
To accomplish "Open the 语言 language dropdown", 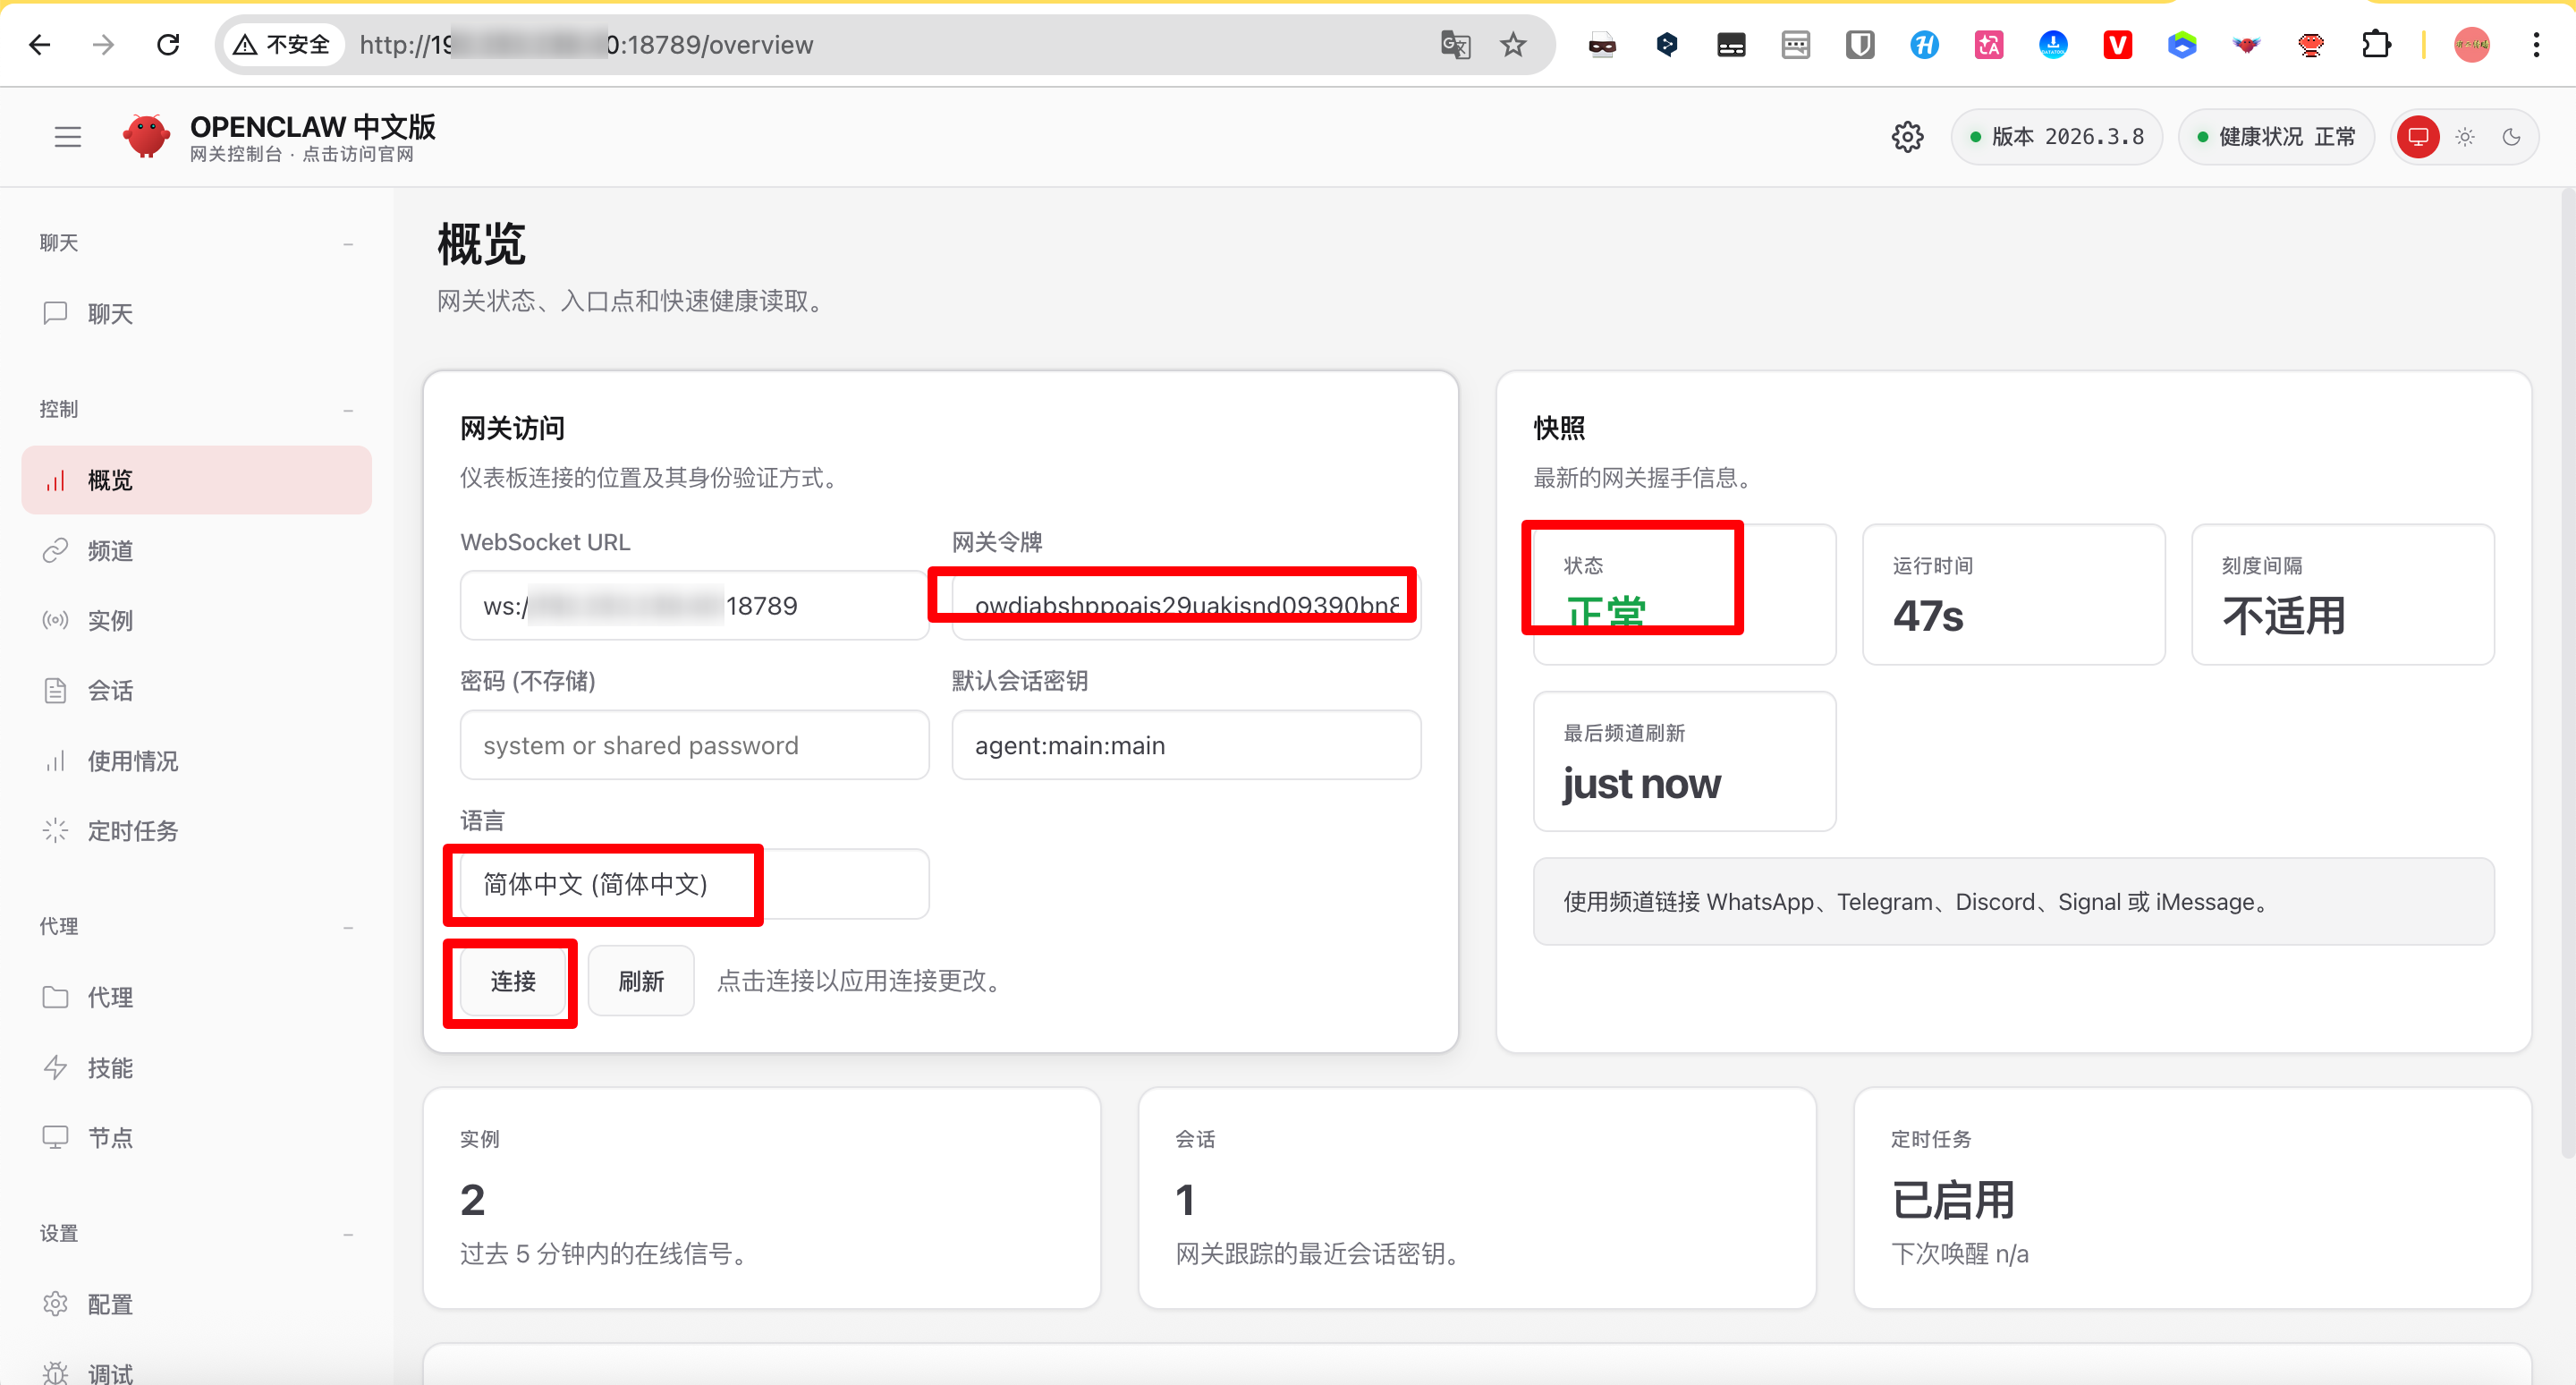I will coord(694,884).
